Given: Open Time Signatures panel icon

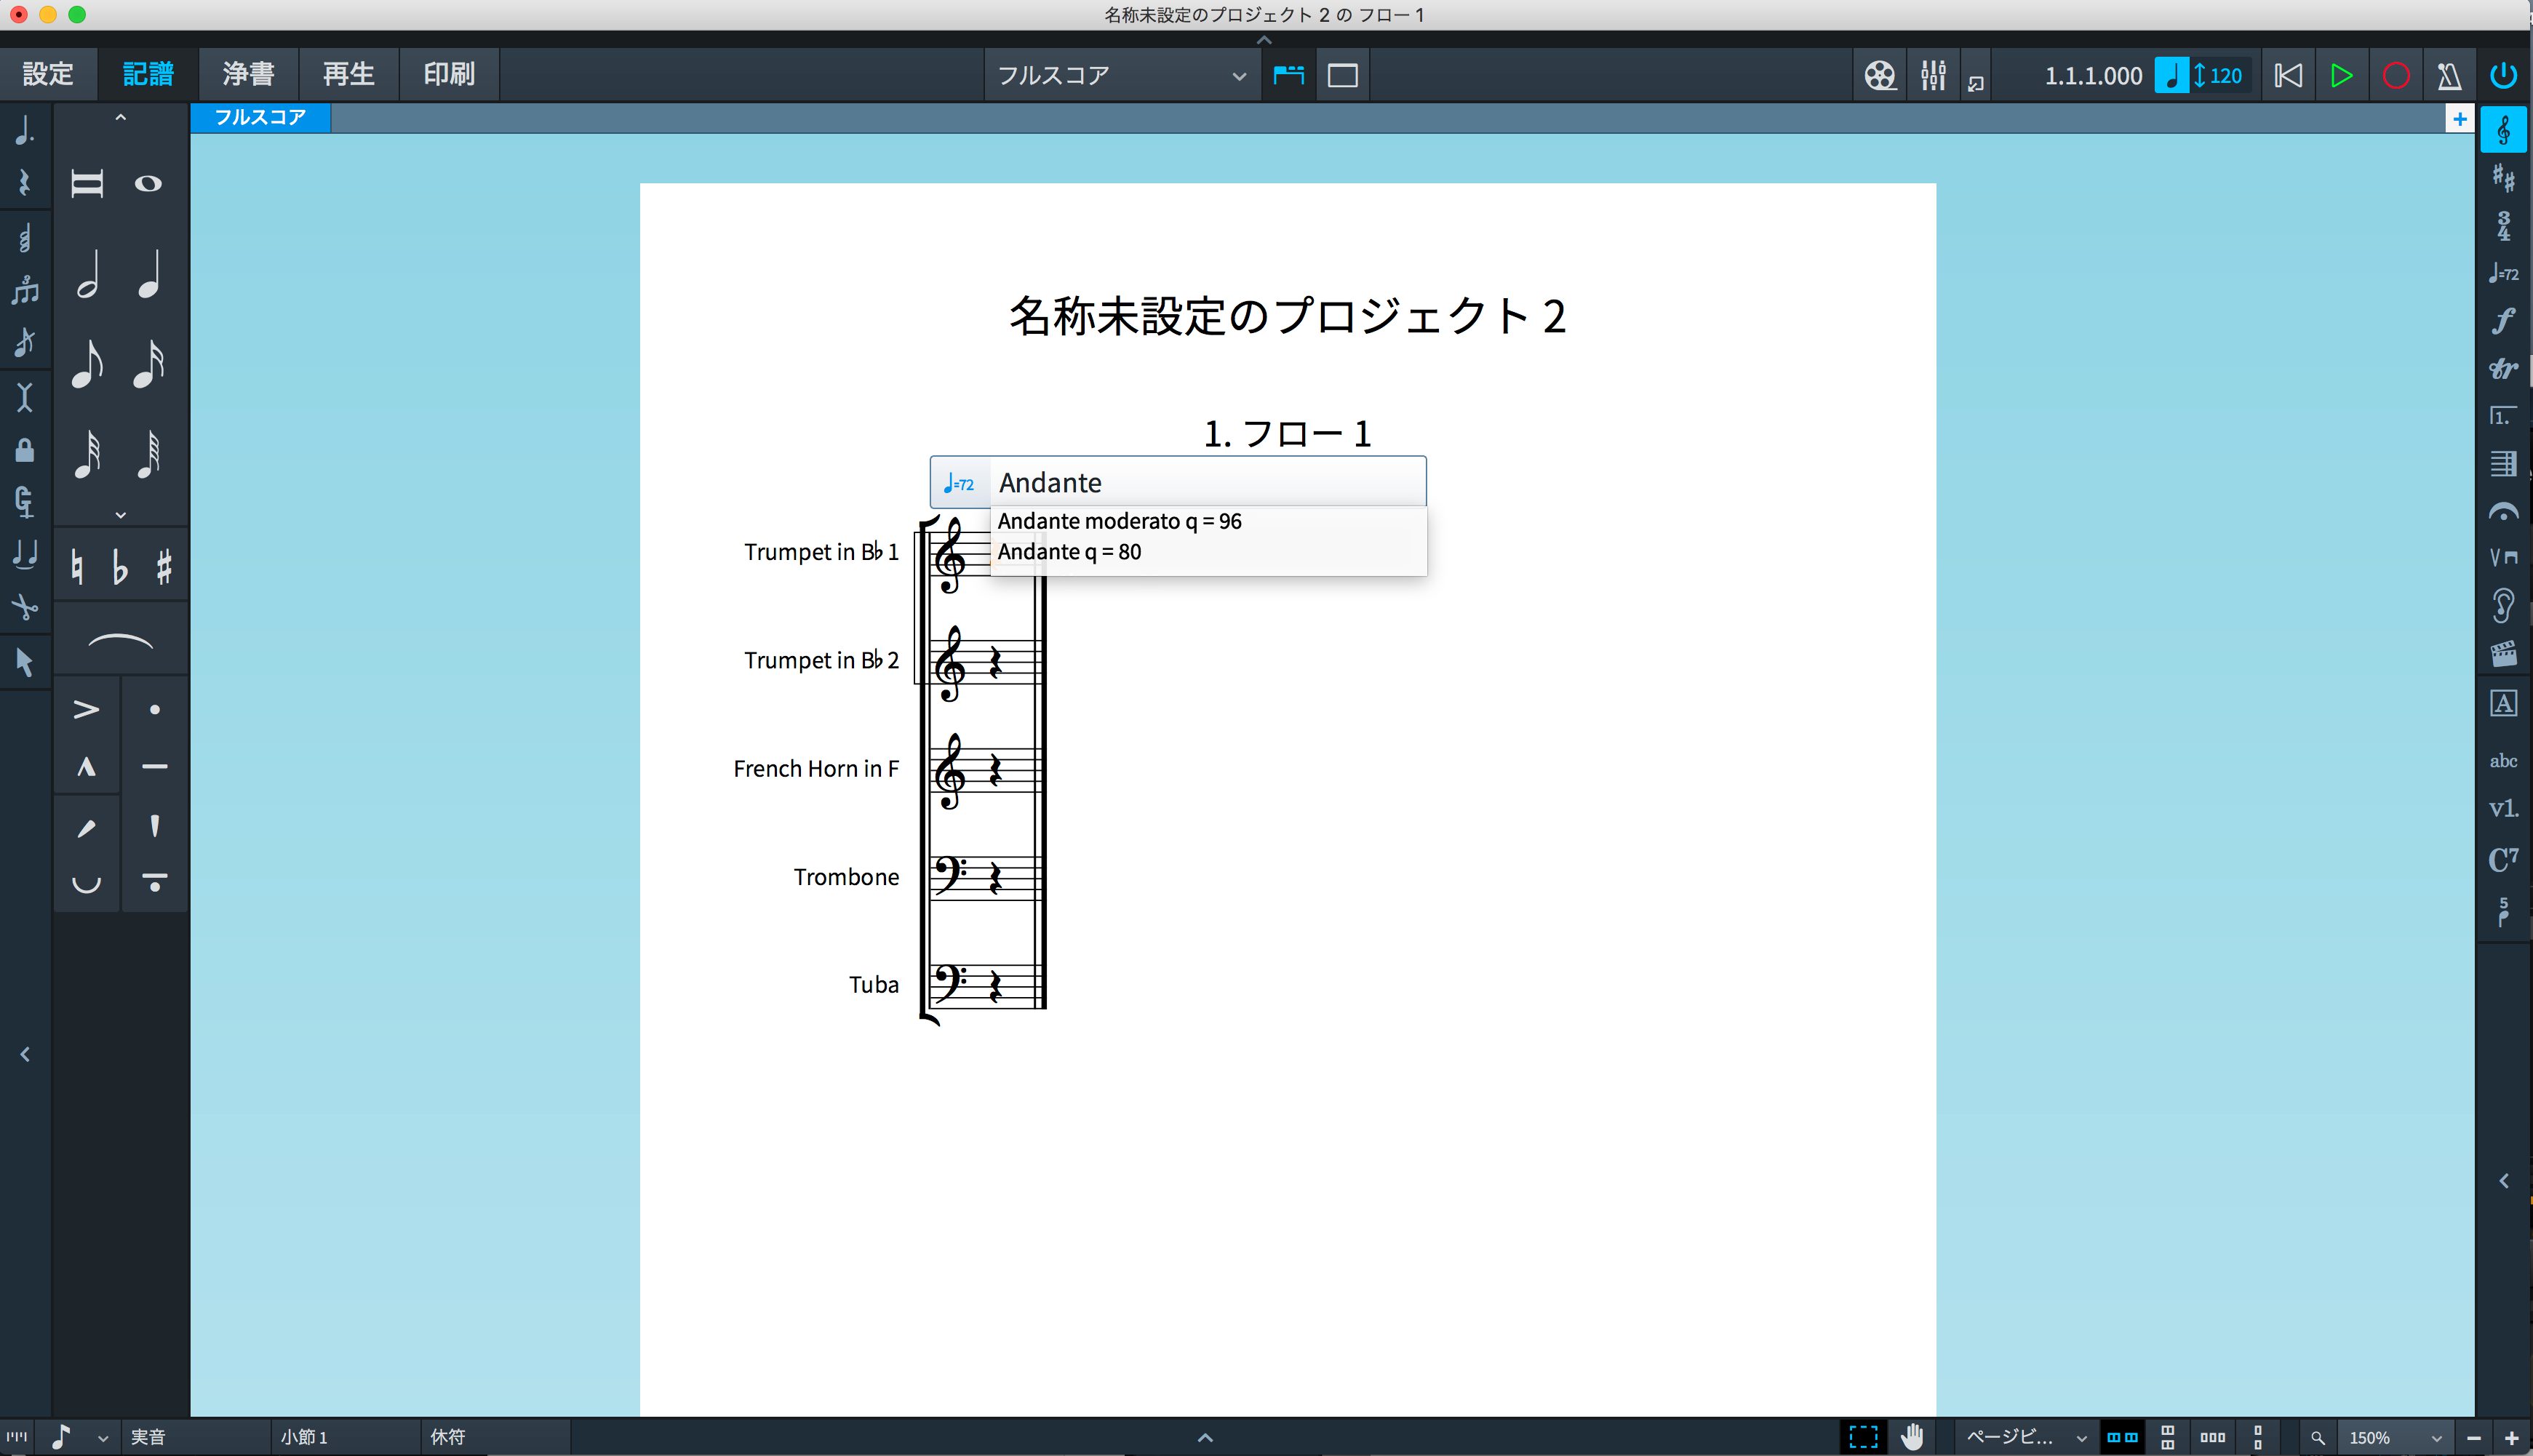Looking at the screenshot, I should coord(2503,226).
